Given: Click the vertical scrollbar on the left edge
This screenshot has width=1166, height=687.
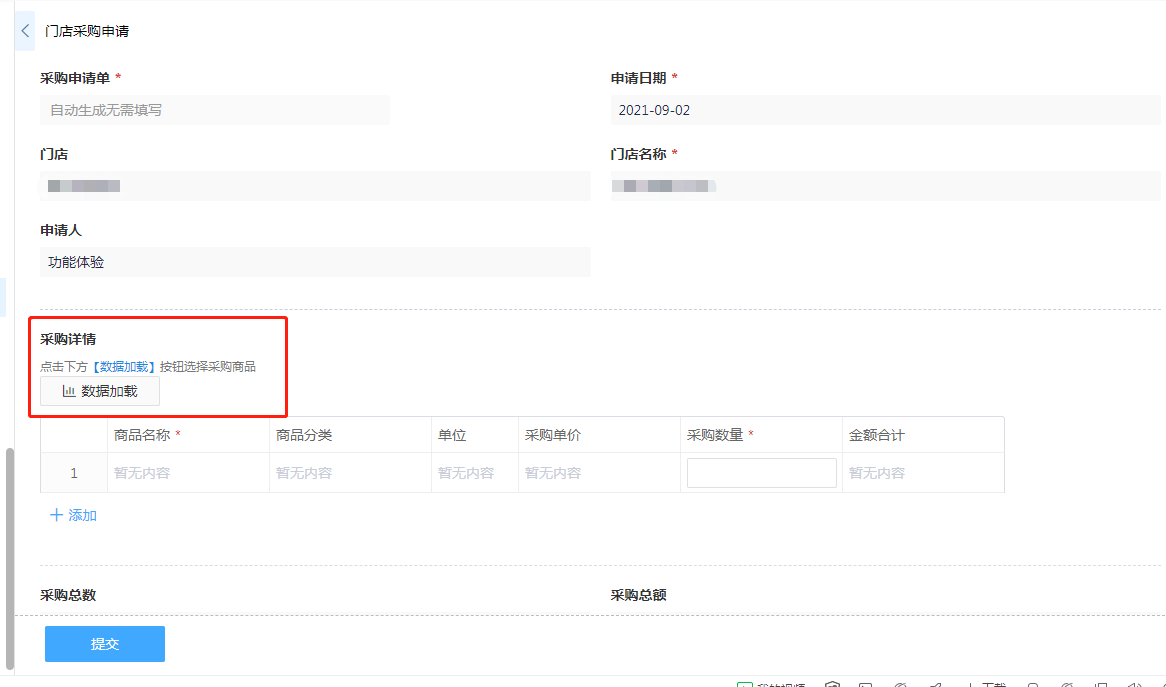Looking at the screenshot, I should coord(10,558).
